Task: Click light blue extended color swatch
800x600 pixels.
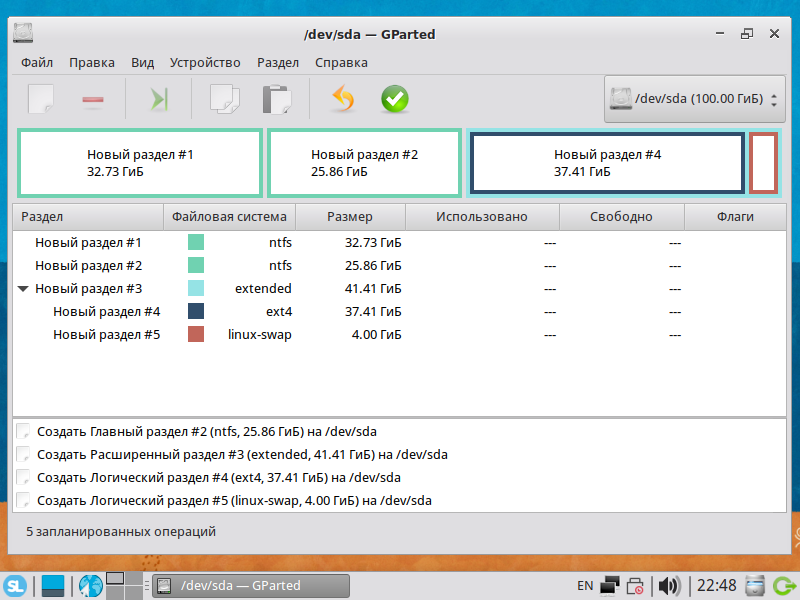Action: coord(196,288)
